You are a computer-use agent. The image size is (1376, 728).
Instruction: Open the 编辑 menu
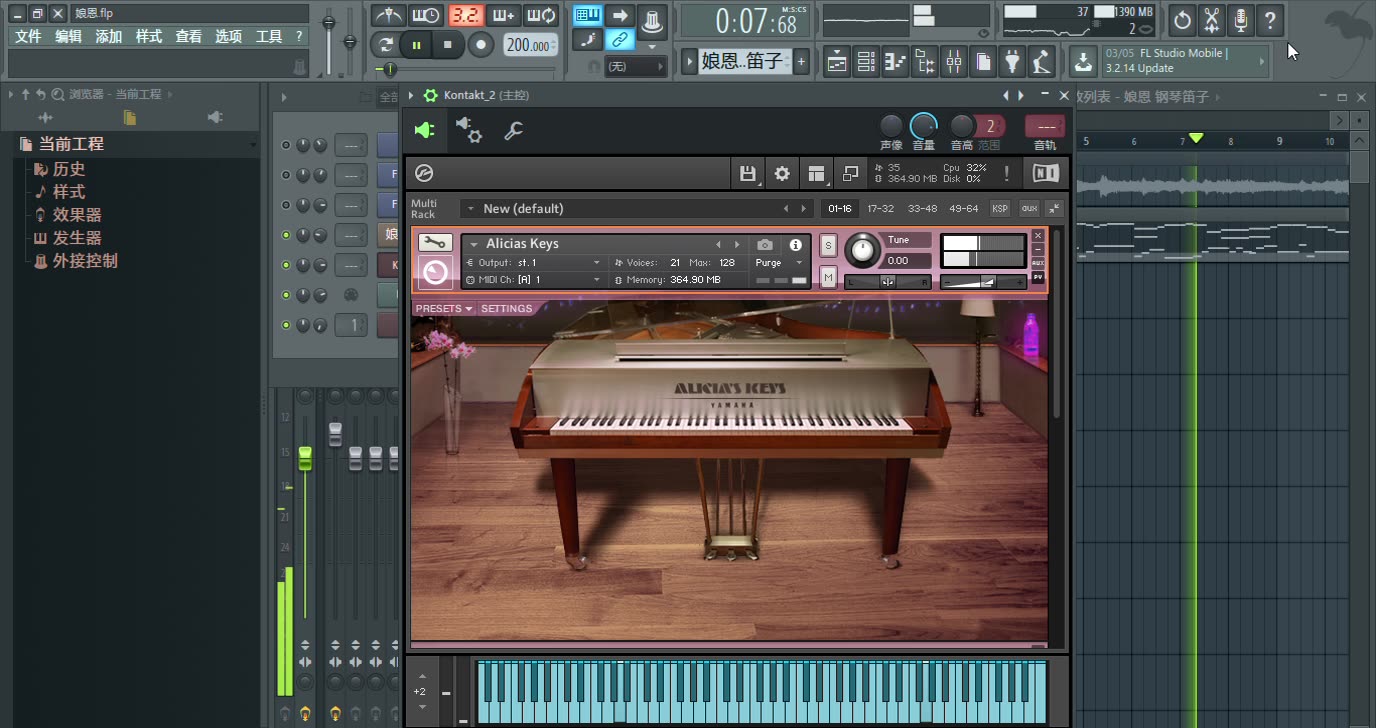click(68, 36)
